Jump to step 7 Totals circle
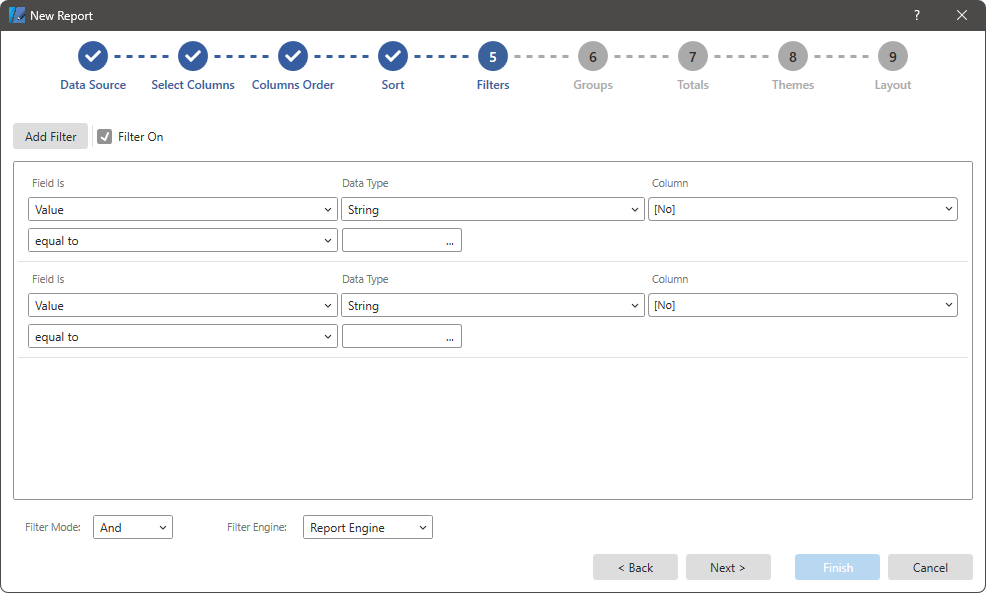The height and width of the screenshot is (593, 986). pyautogui.click(x=693, y=57)
